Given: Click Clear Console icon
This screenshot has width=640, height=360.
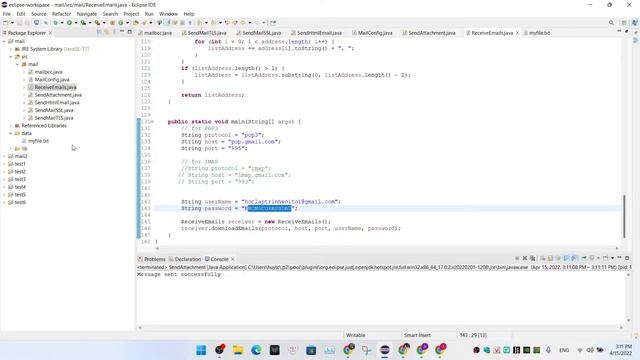Looking at the screenshot, I should coord(543,258).
